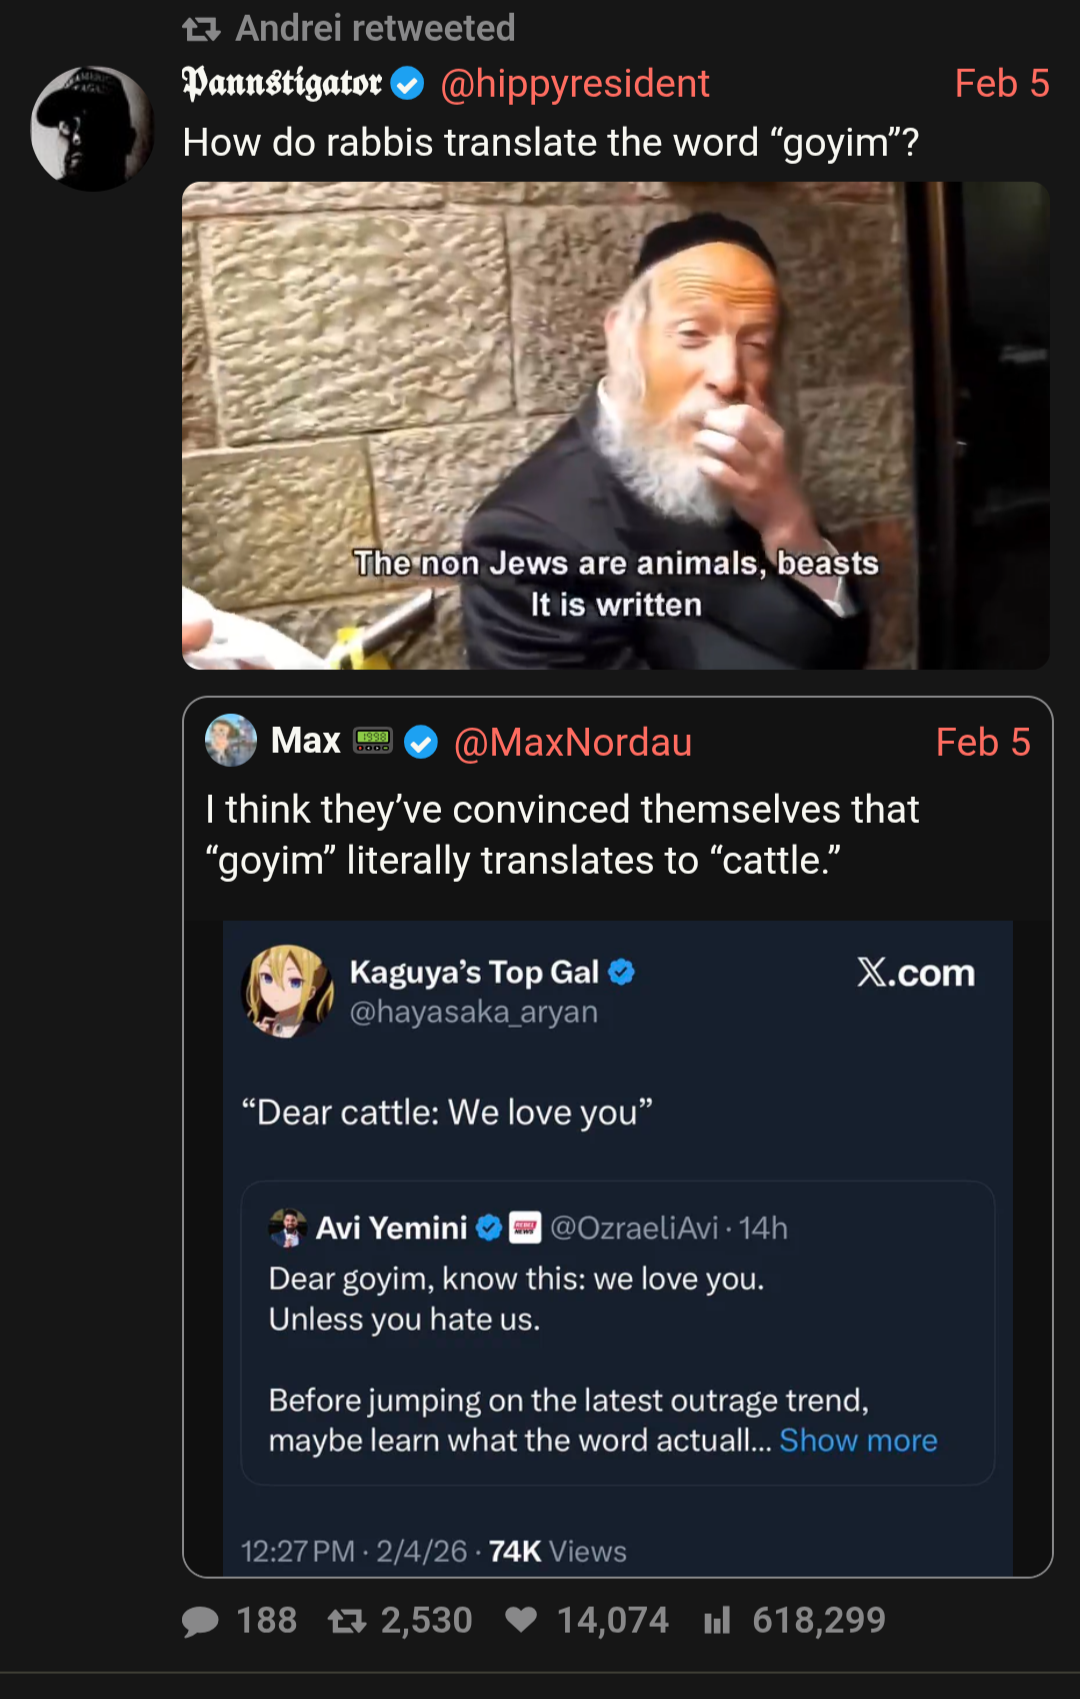Open Max's small profile avatar
This screenshot has width=1080, height=1699.
[x=231, y=741]
